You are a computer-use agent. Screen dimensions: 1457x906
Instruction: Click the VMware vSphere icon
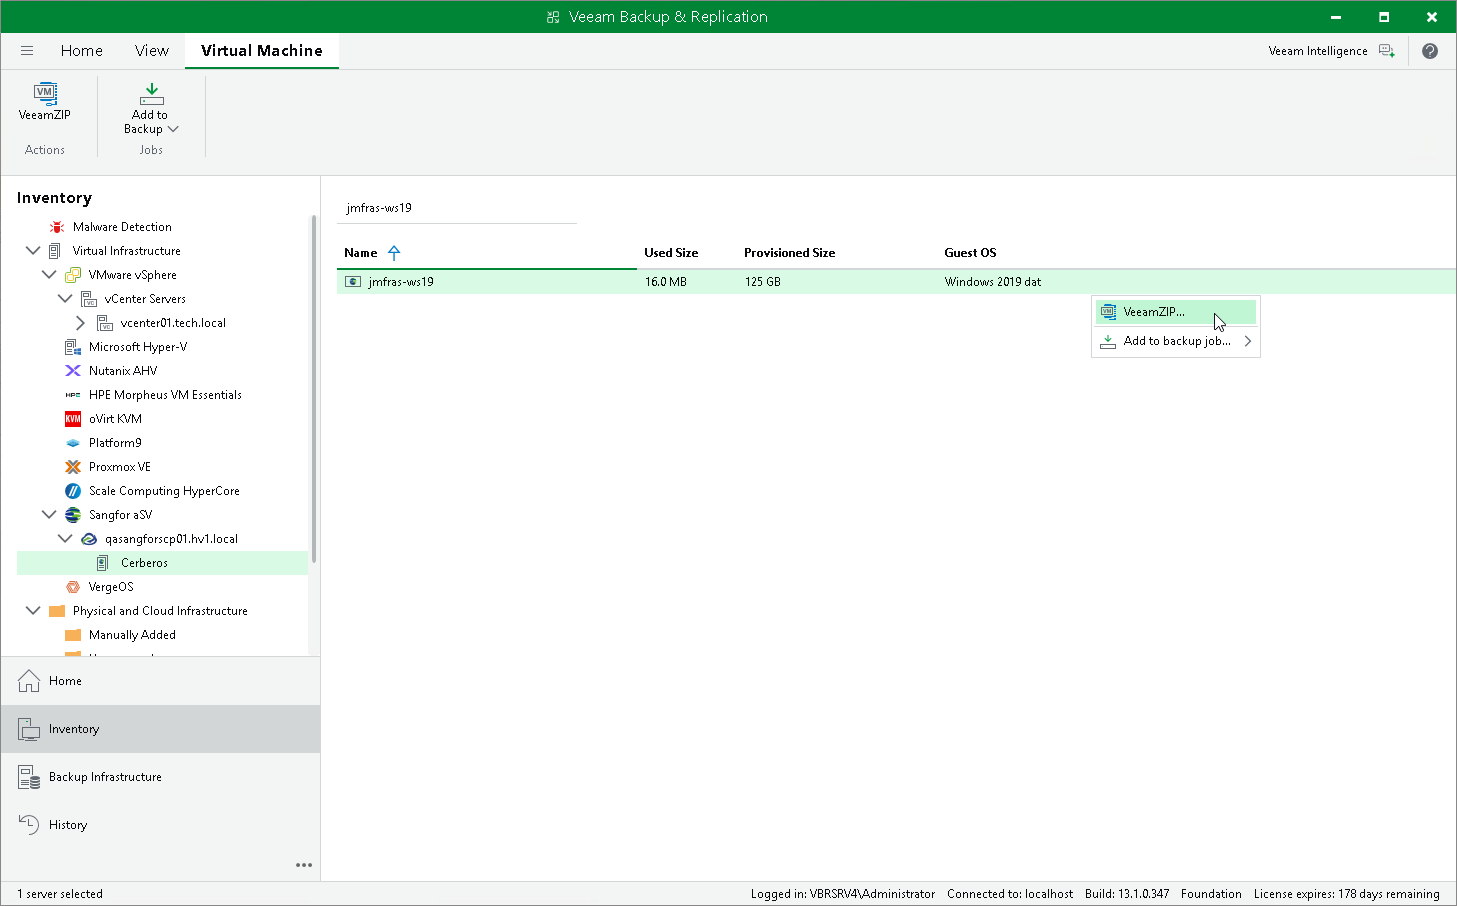tap(73, 275)
